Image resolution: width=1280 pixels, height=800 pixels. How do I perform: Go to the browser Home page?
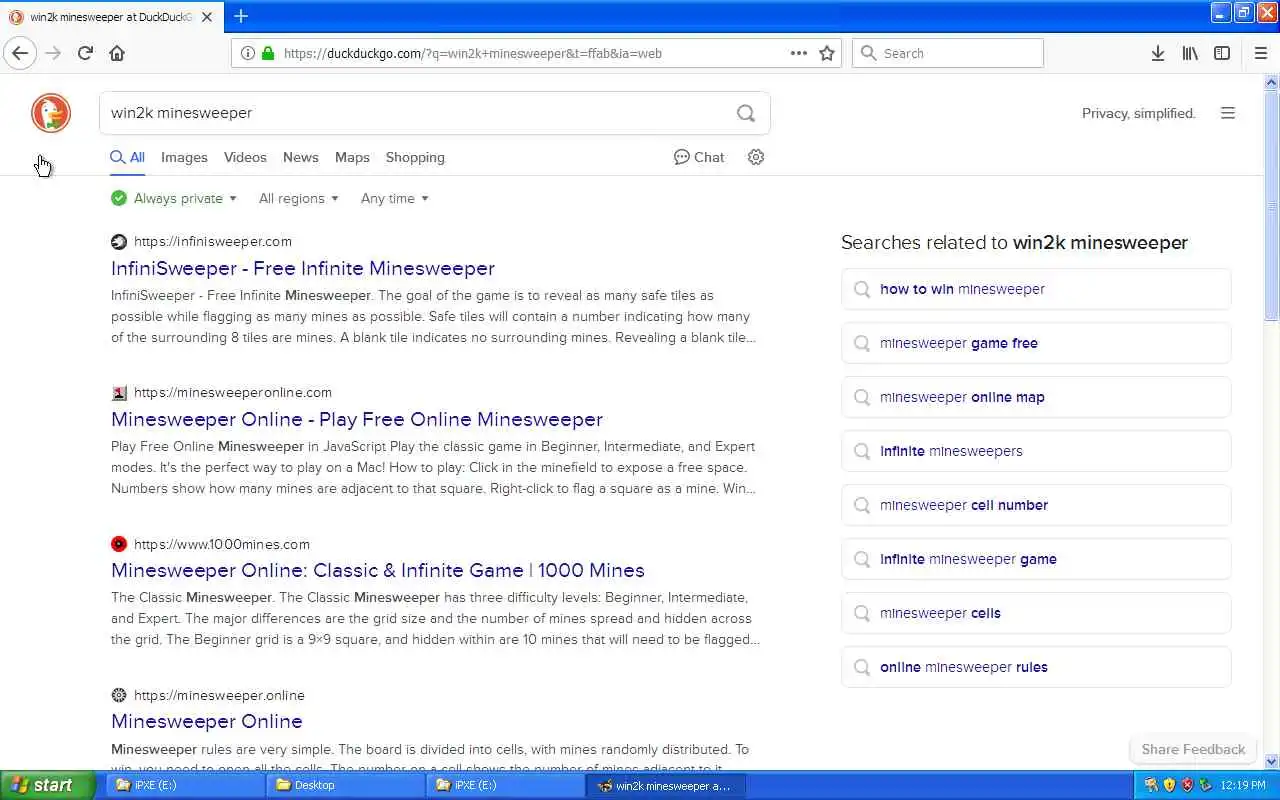point(117,53)
